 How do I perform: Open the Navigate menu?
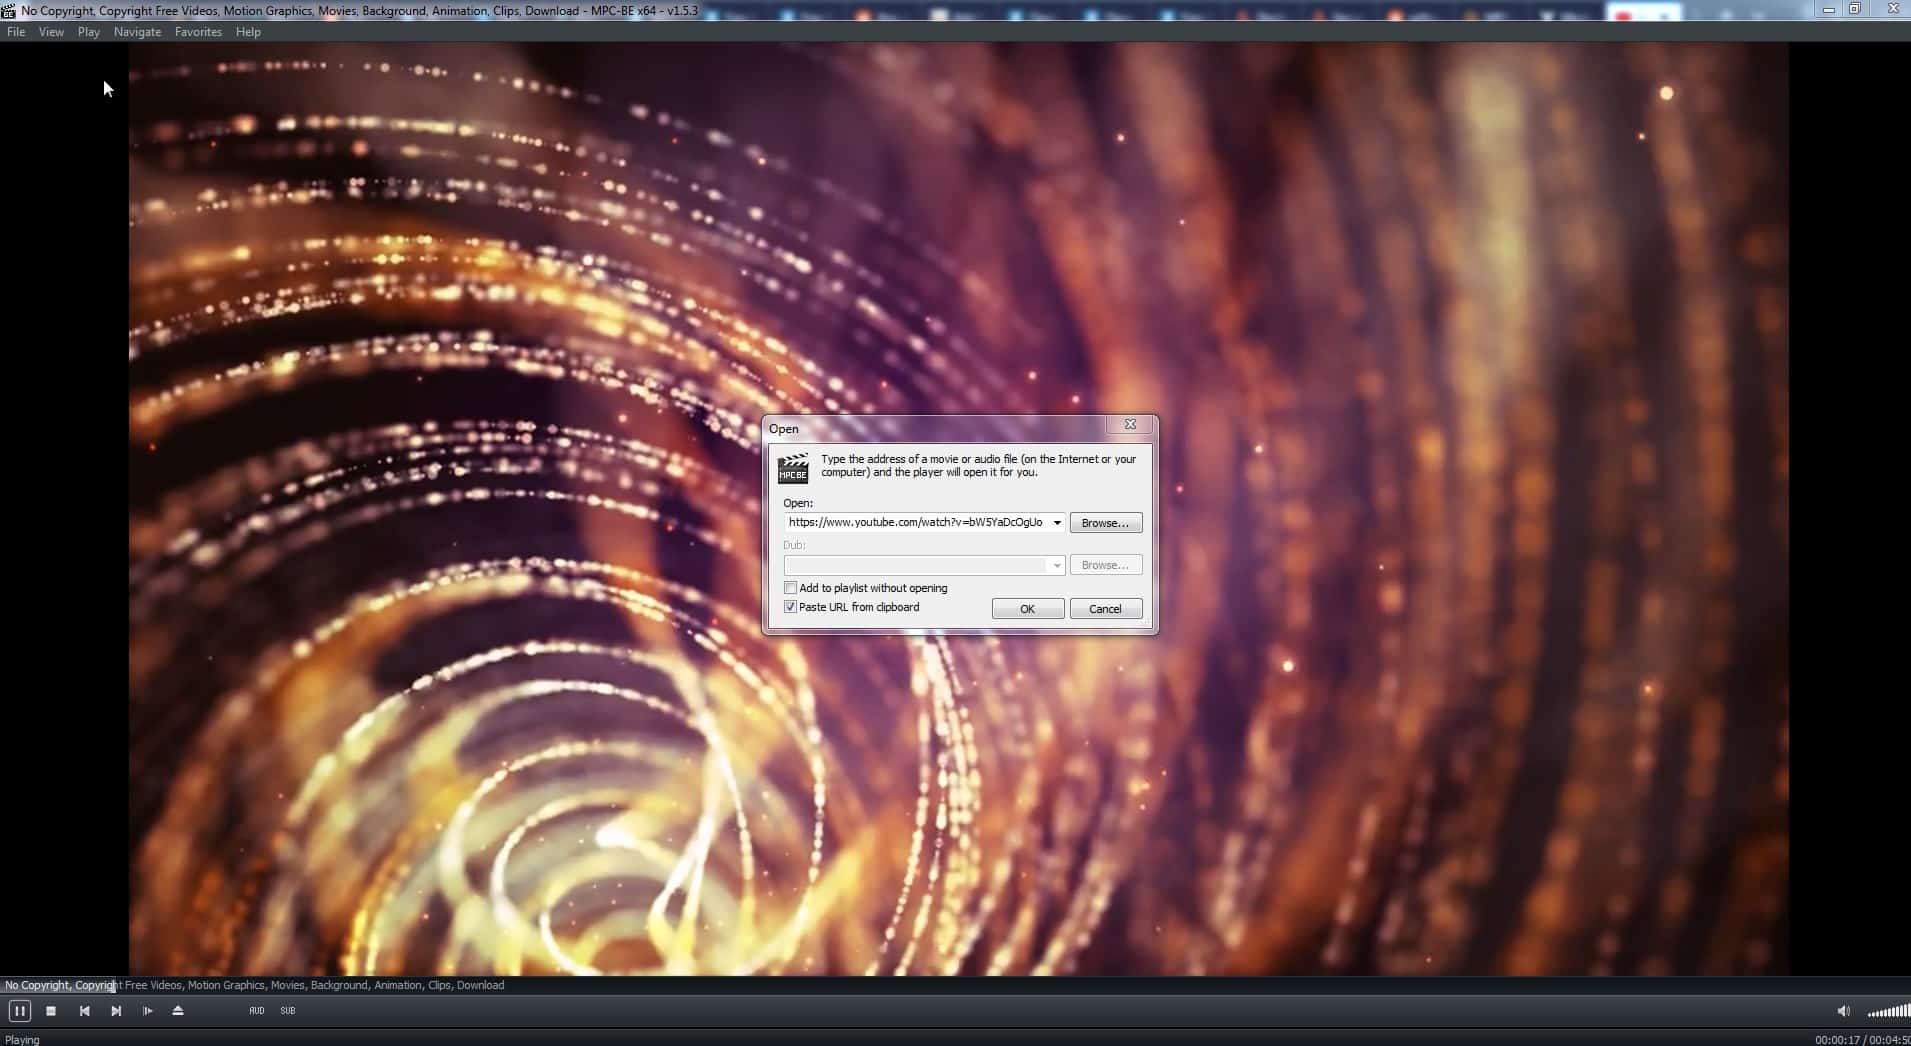pos(137,31)
